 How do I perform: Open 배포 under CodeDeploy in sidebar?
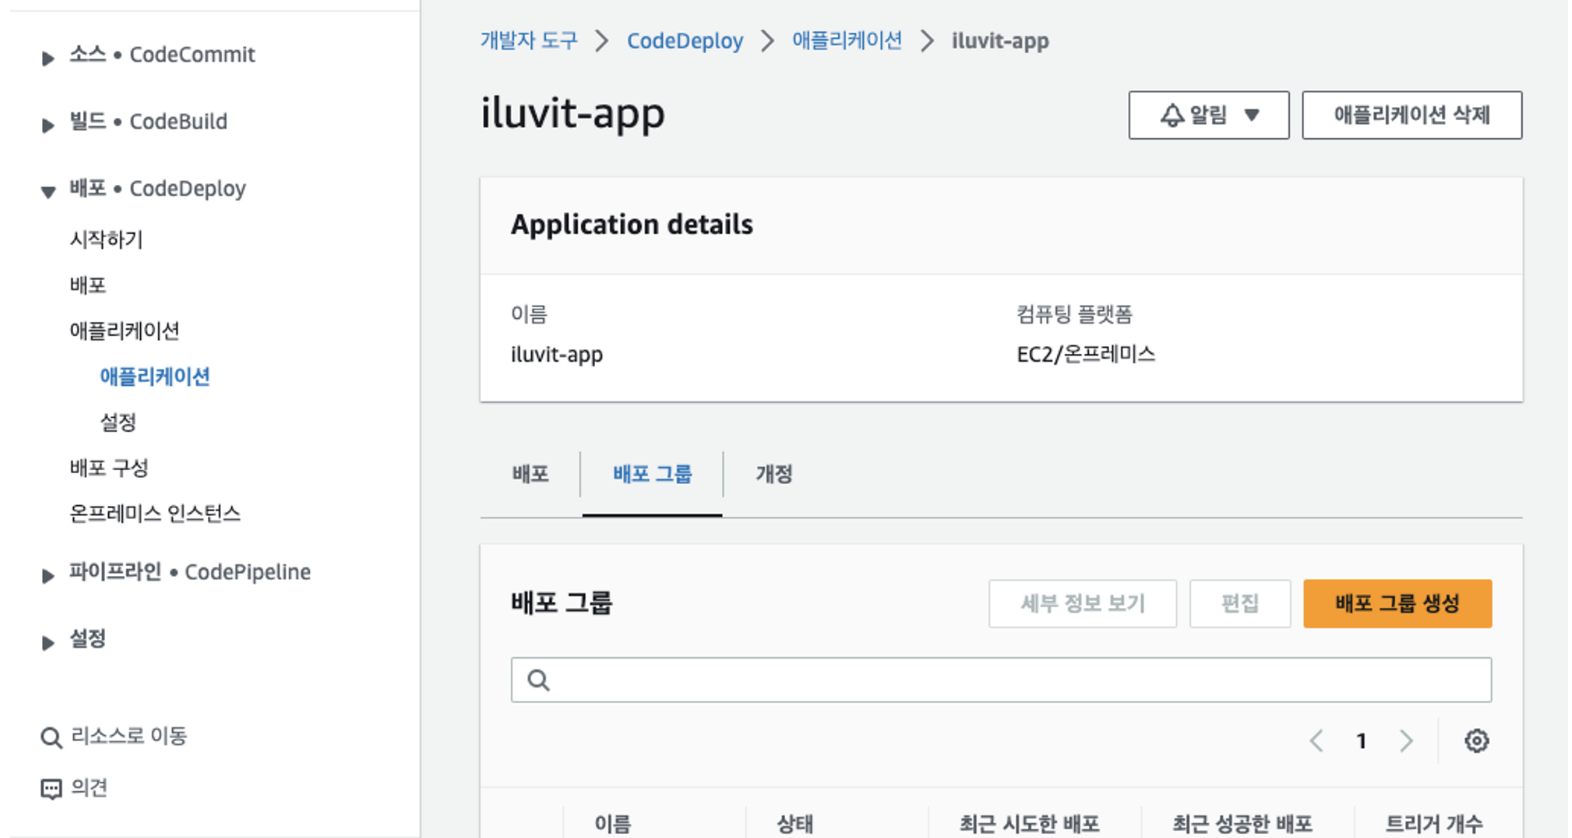pyautogui.click(x=88, y=285)
